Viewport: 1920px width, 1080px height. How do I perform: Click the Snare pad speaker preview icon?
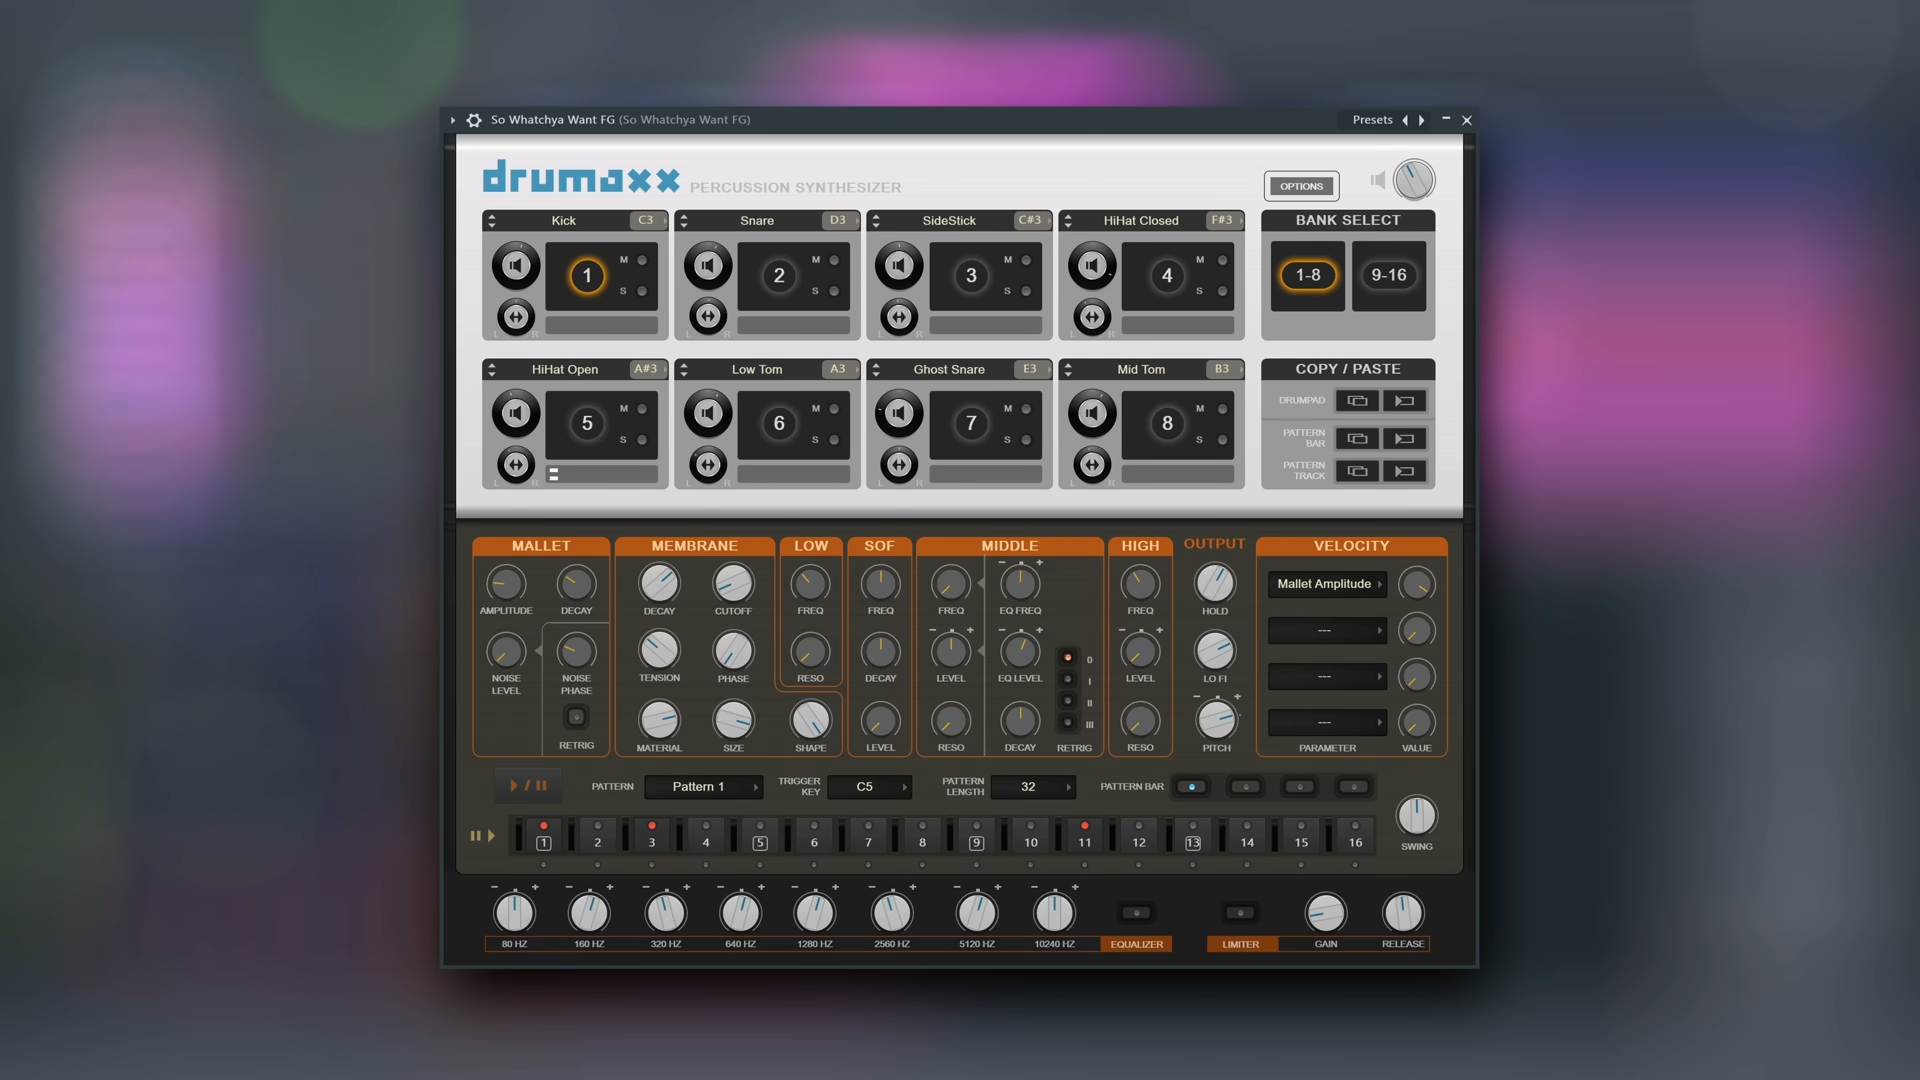pyautogui.click(x=708, y=265)
